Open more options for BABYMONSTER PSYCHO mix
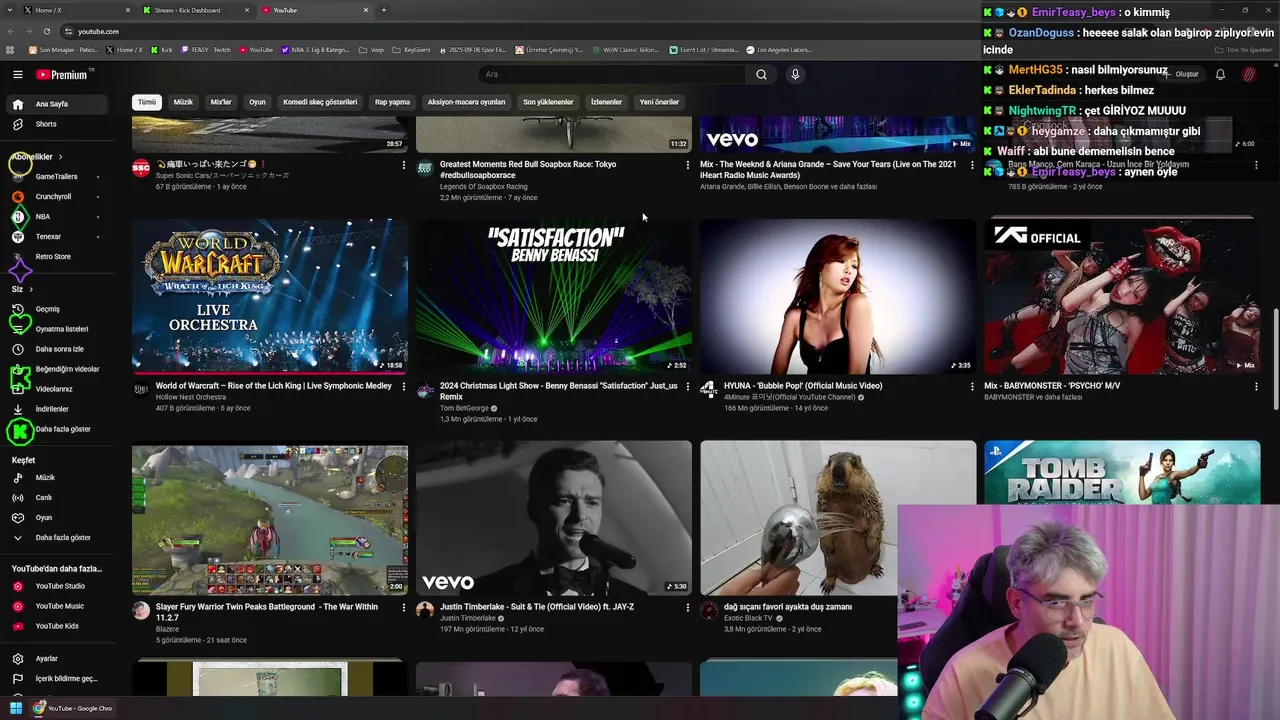 coord(1256,386)
